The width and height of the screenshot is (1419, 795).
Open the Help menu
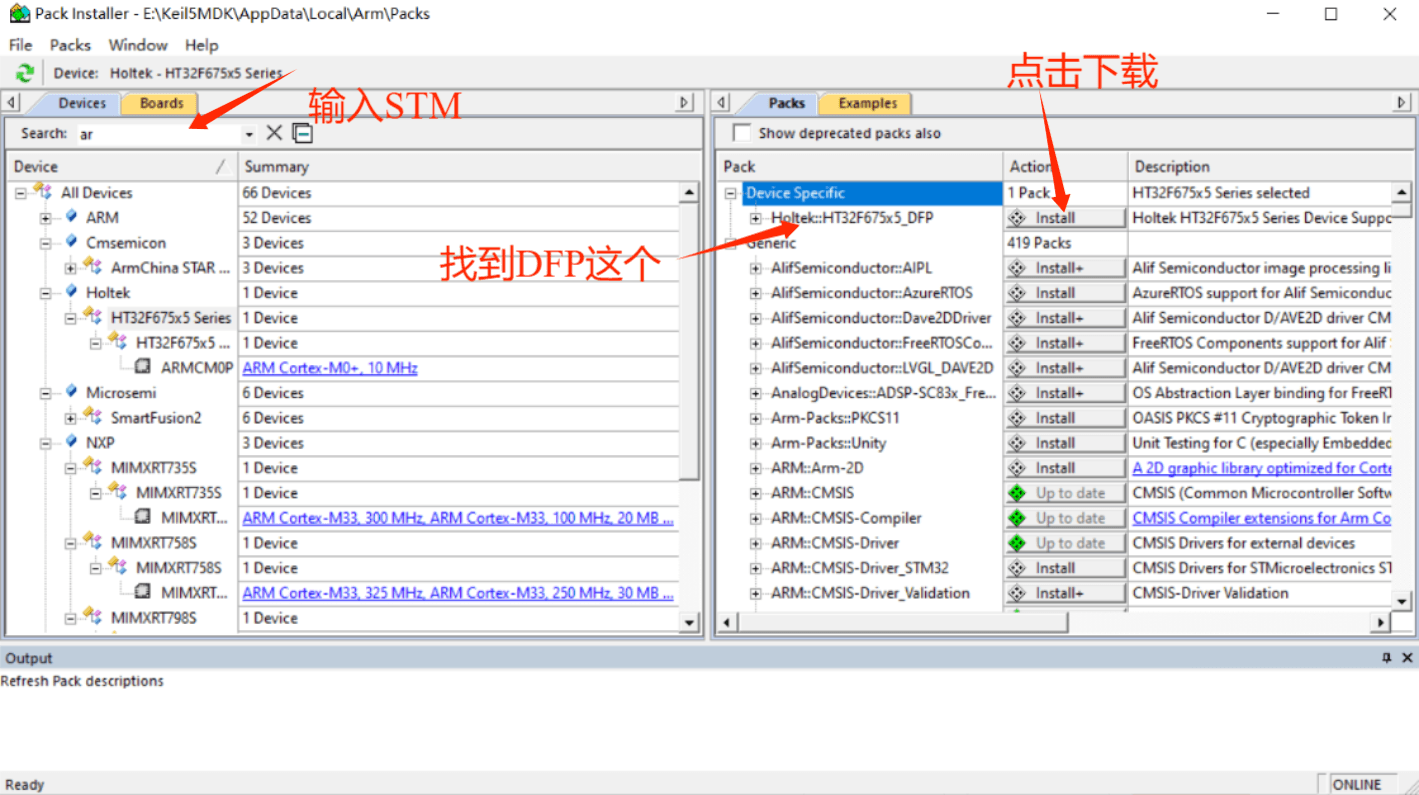(x=201, y=45)
